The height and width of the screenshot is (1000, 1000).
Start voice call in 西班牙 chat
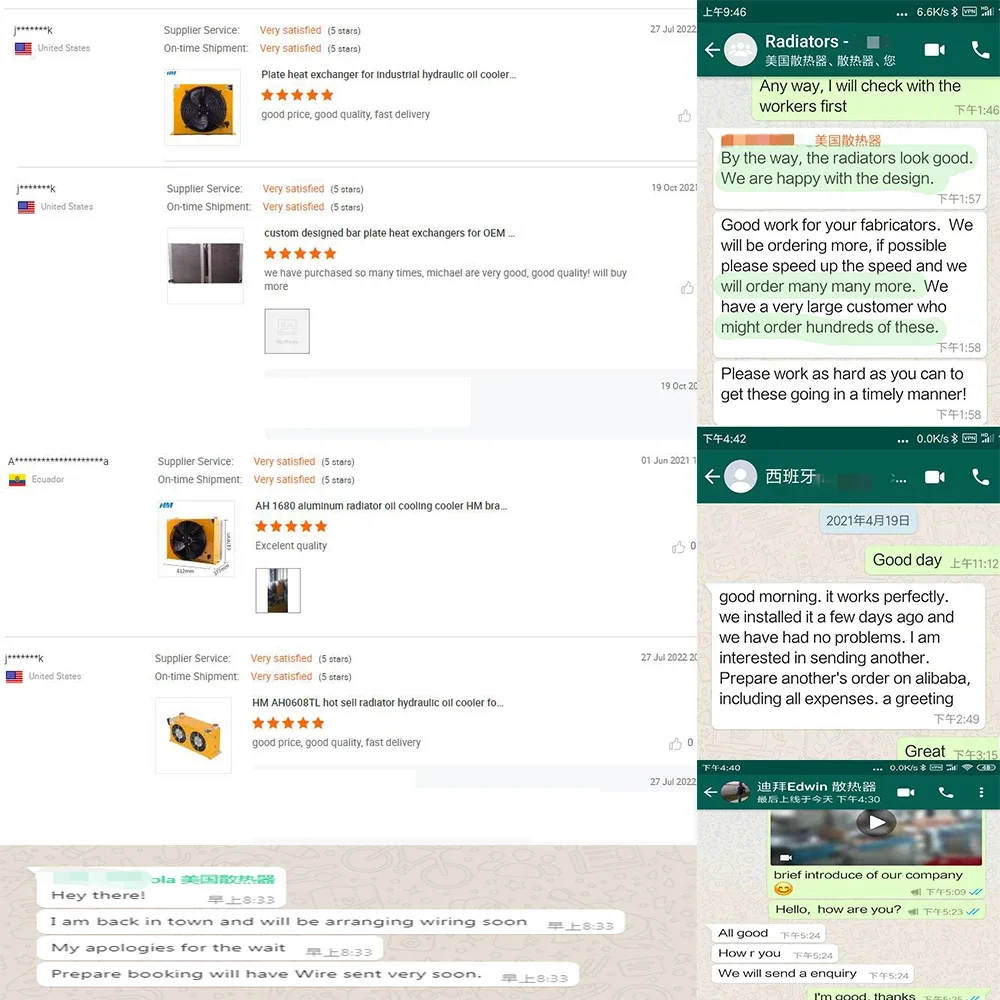tap(980, 476)
